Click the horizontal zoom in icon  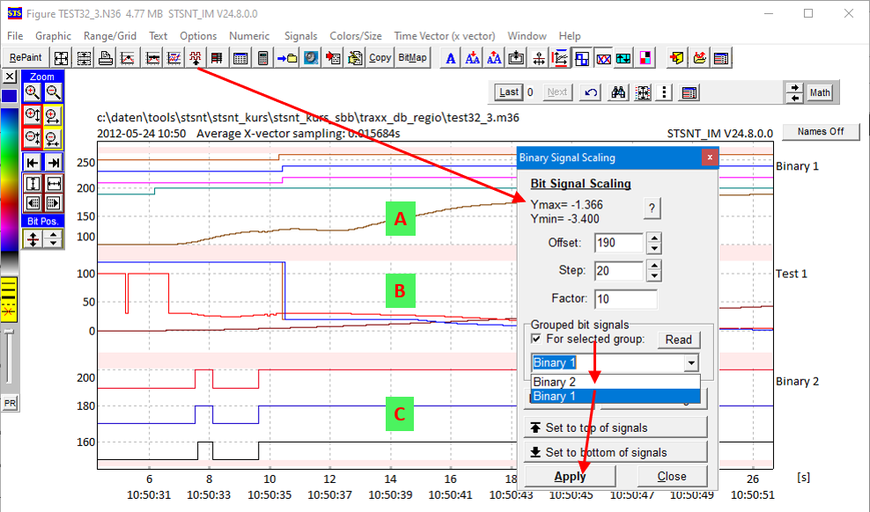point(53,116)
